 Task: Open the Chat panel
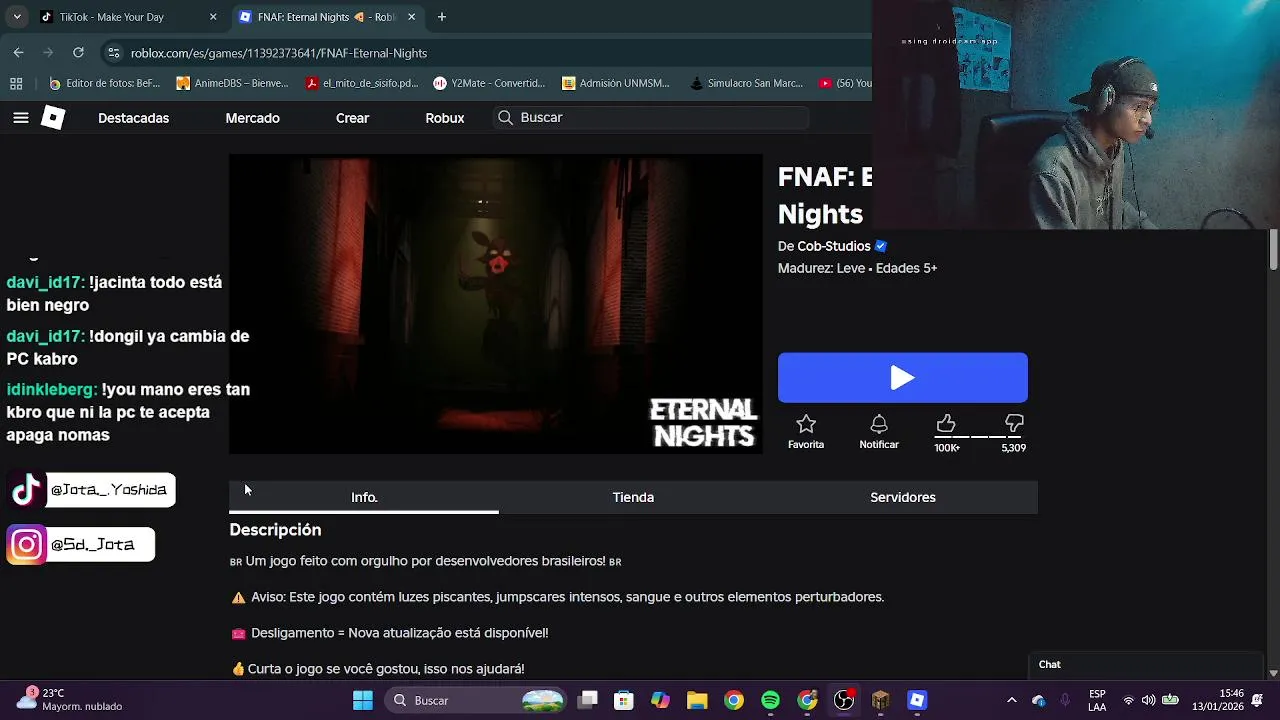click(x=1146, y=665)
